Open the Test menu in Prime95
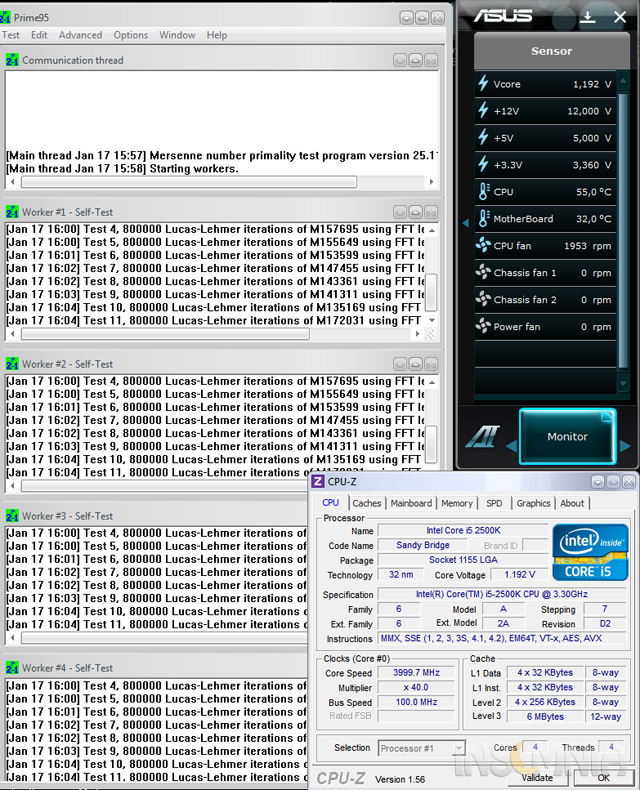The height and width of the screenshot is (790, 640). point(11,35)
